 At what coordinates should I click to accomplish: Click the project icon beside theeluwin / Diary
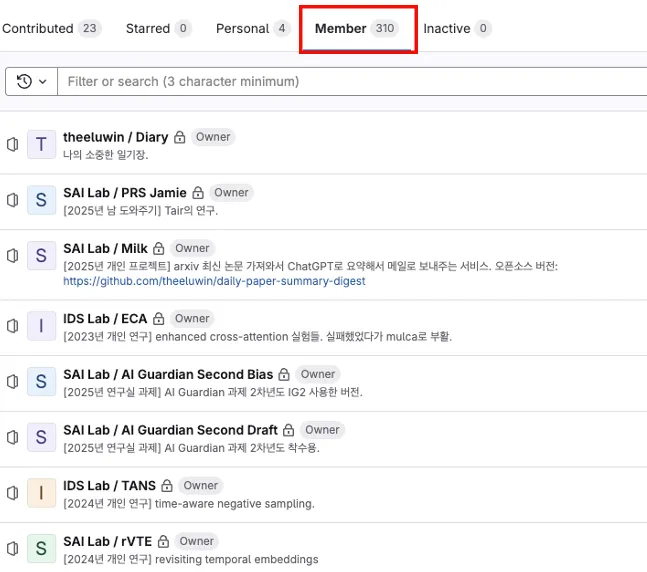tap(13, 144)
